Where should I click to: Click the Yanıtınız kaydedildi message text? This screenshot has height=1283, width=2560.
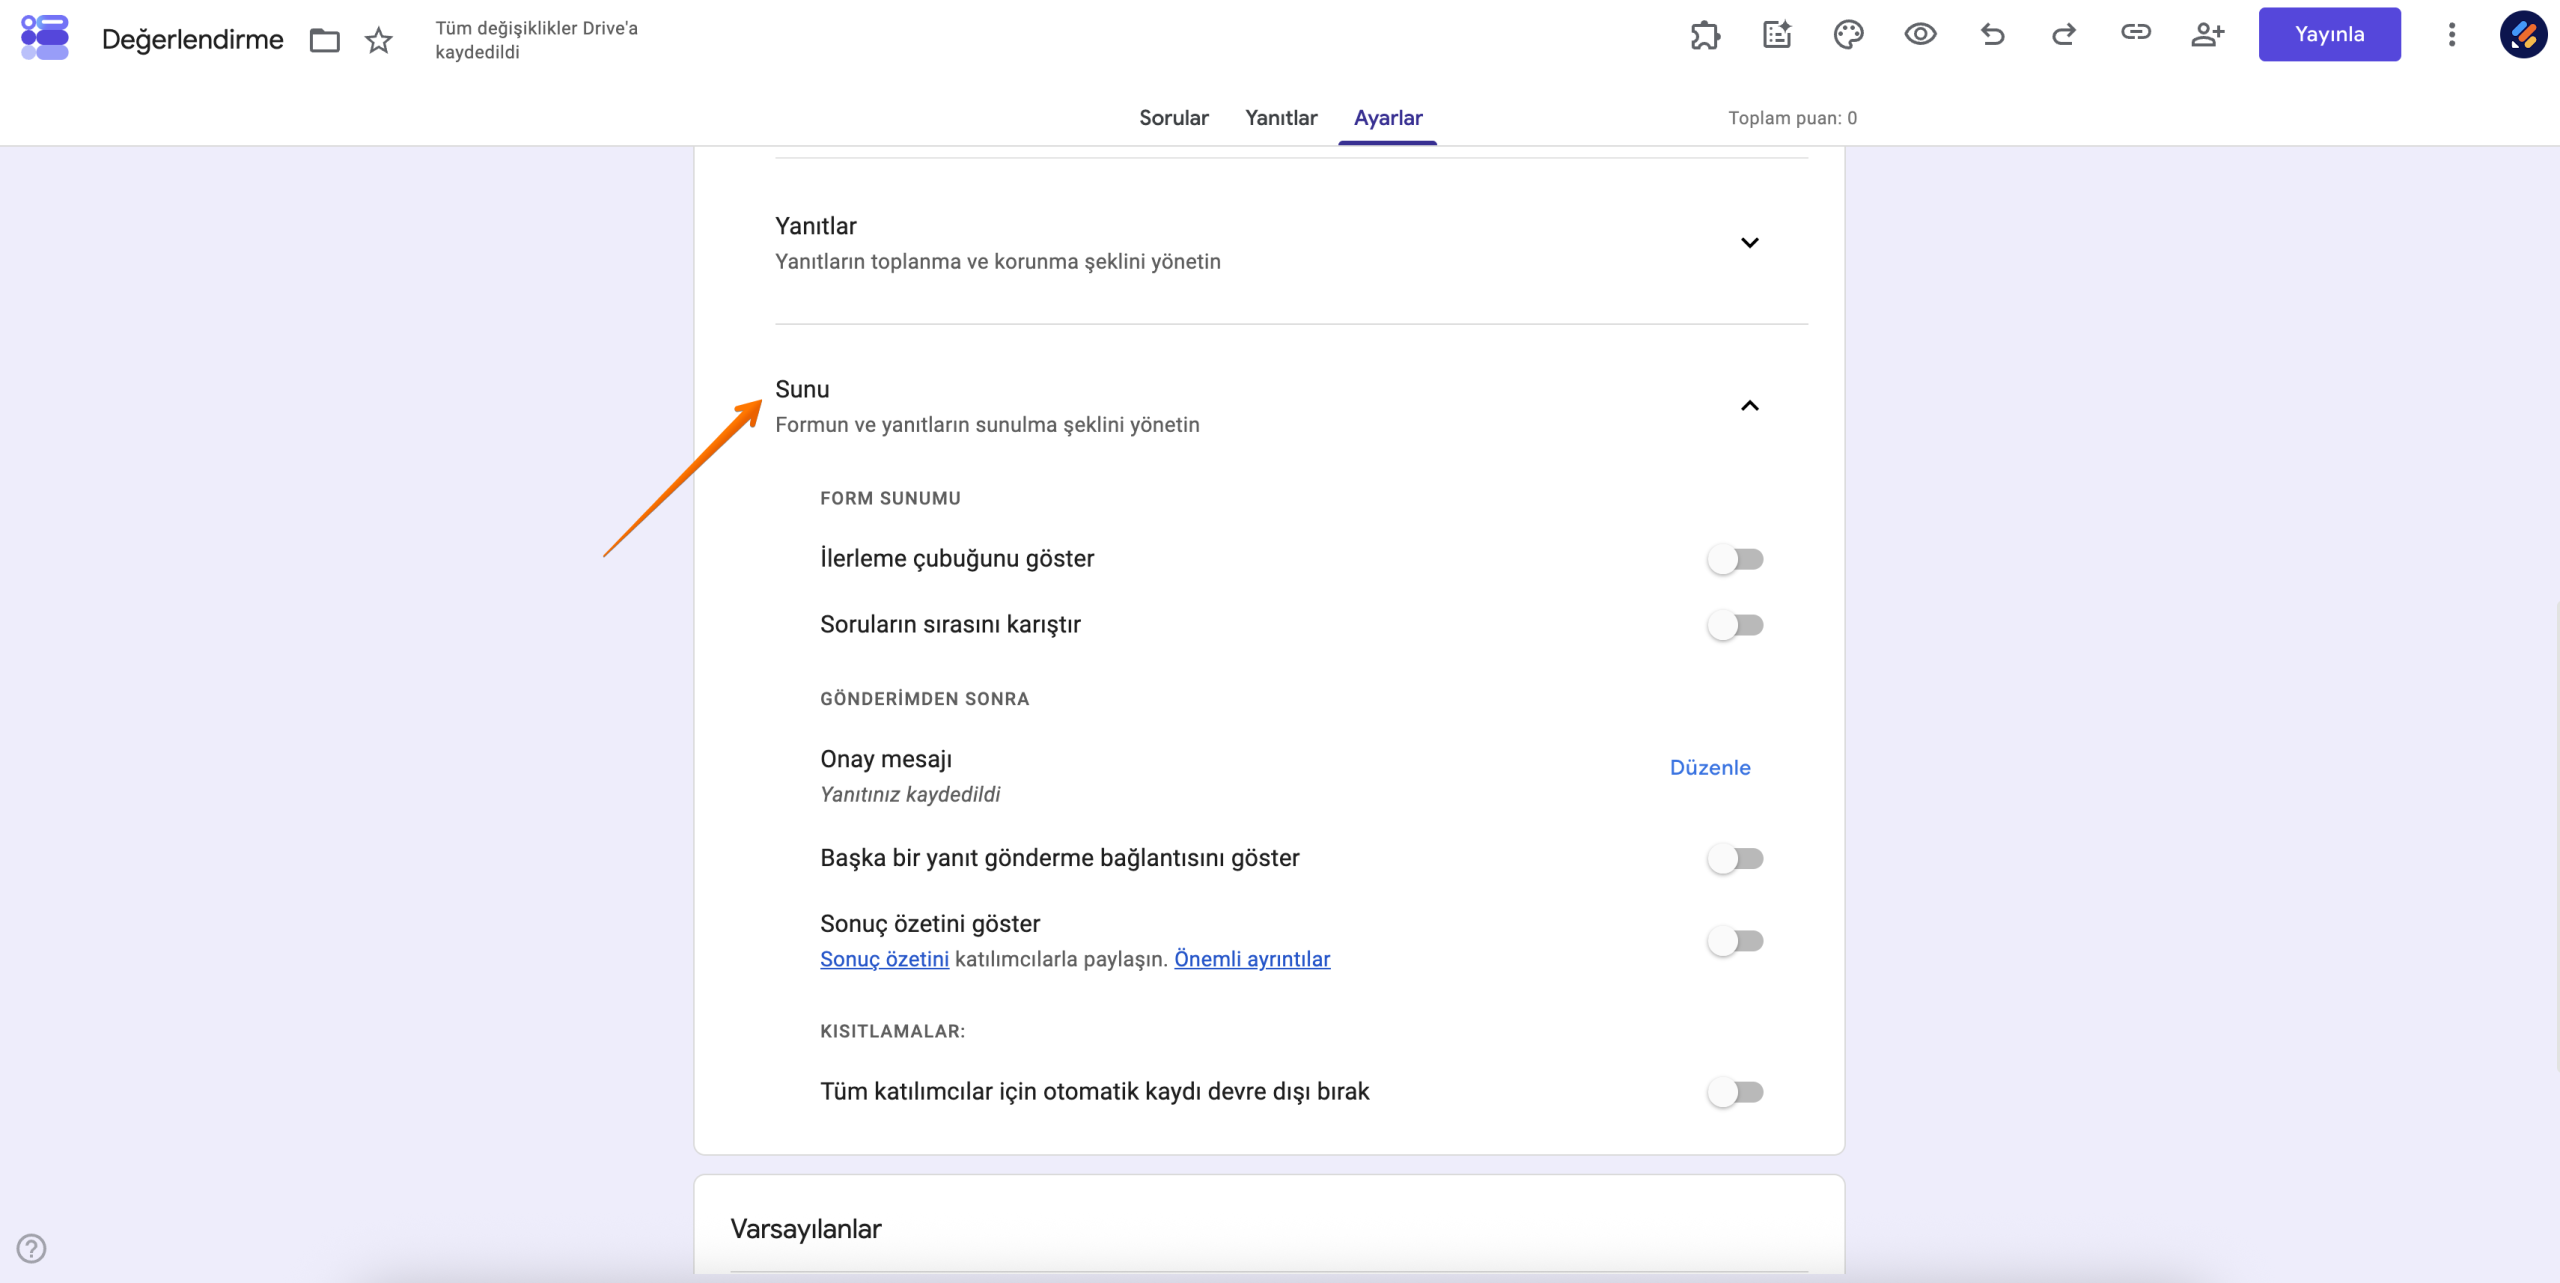tap(910, 794)
